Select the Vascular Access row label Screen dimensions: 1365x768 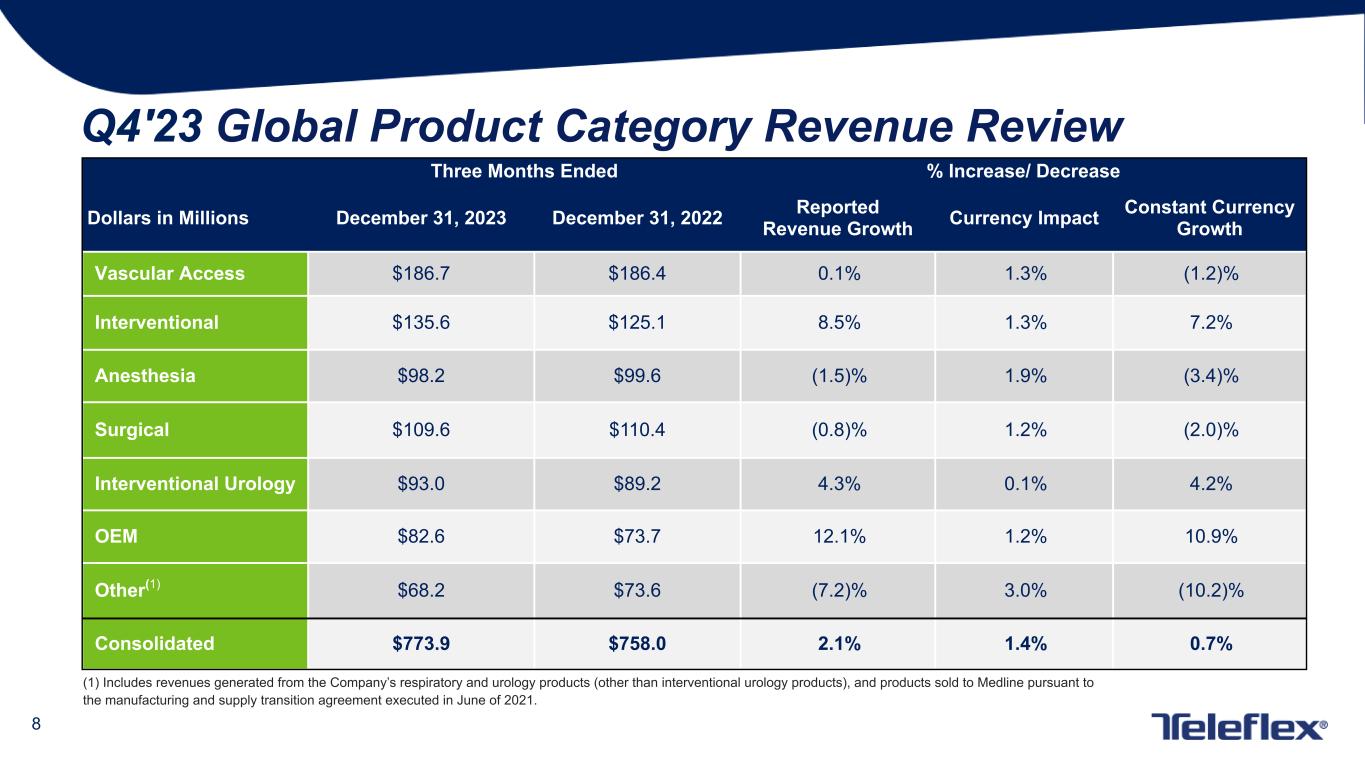[x=169, y=274]
